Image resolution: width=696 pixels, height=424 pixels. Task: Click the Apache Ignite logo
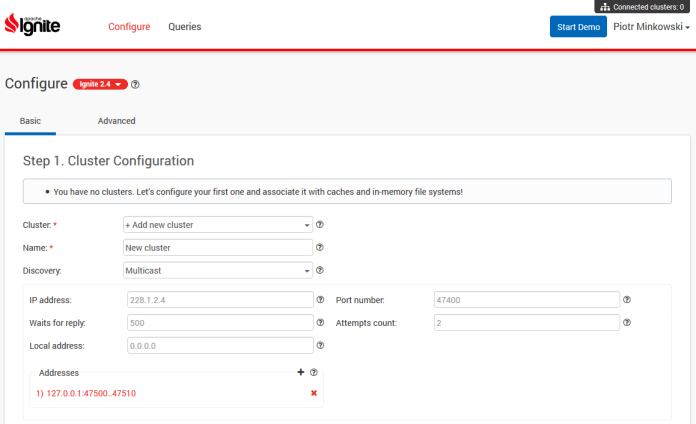(33, 25)
